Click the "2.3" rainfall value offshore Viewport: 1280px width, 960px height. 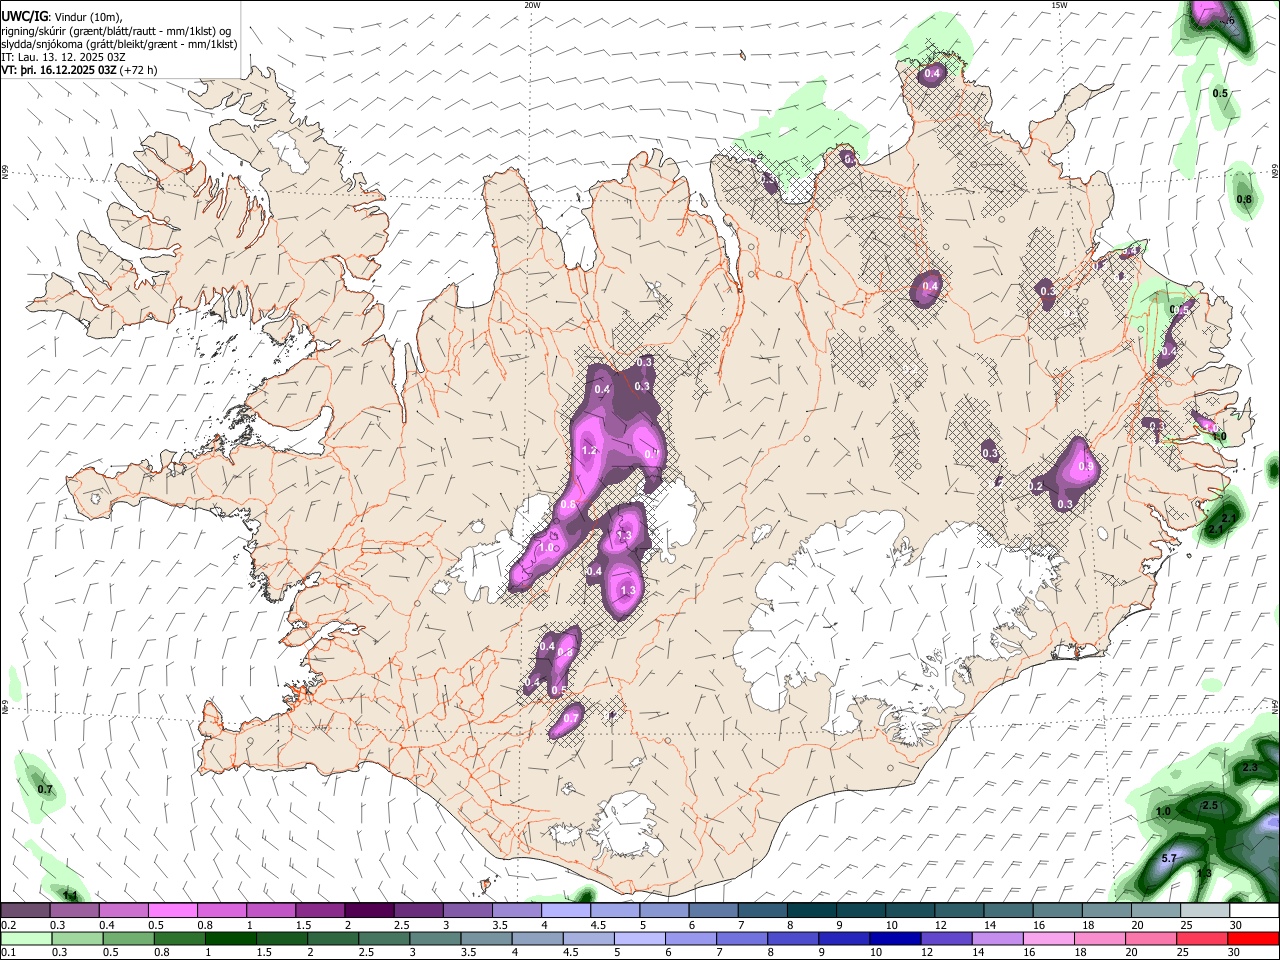click(1250, 767)
